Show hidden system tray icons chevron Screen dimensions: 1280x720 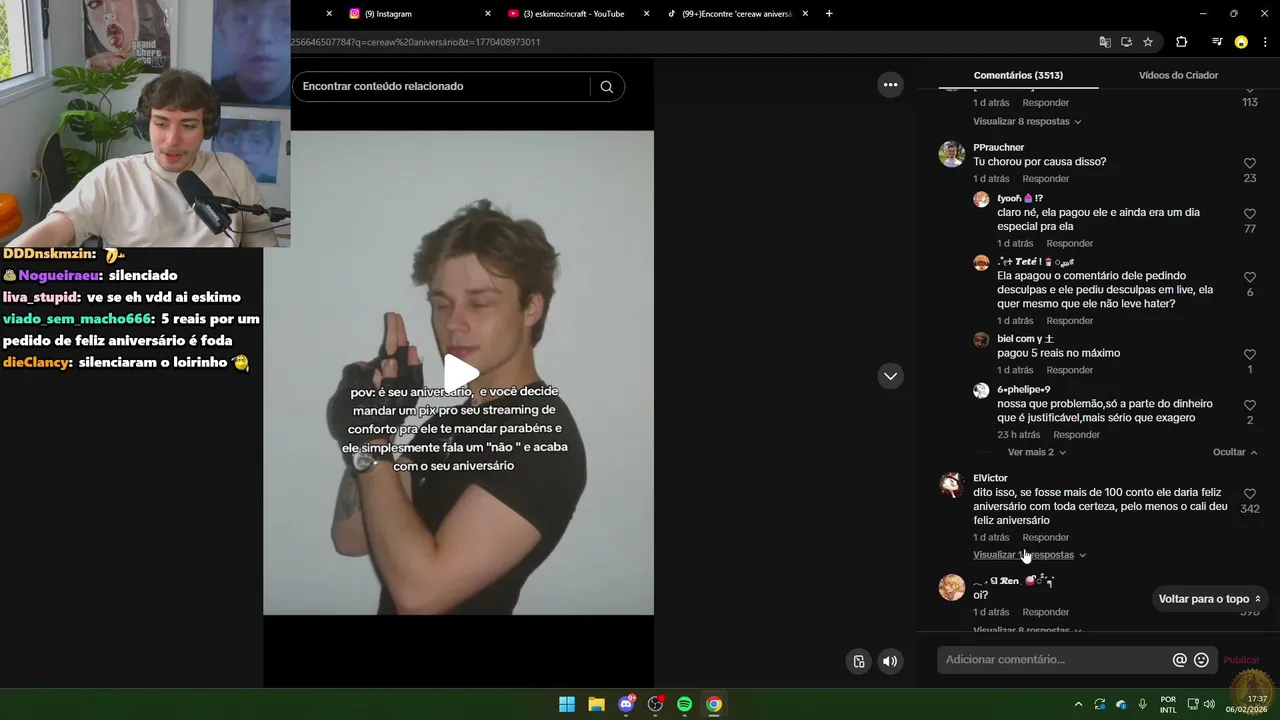1078,704
